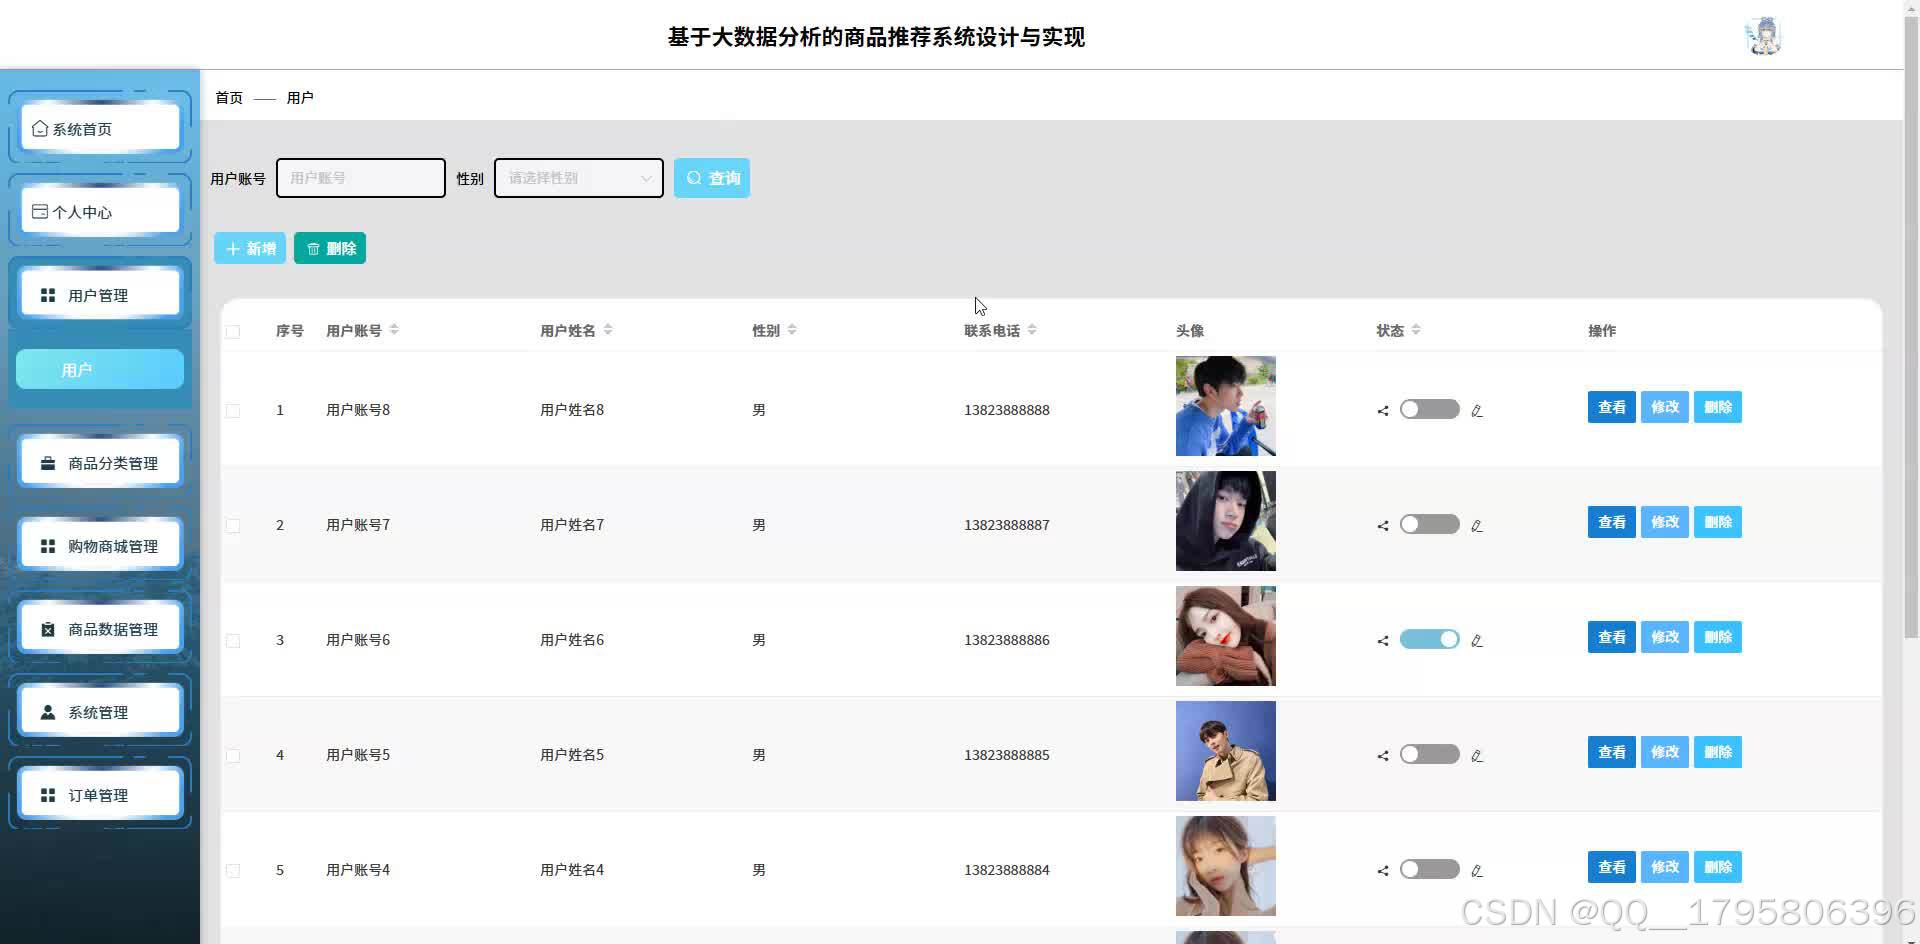Click the share icon in 用户账号8 row
Viewport: 1920px width, 944px height.
coord(1383,410)
